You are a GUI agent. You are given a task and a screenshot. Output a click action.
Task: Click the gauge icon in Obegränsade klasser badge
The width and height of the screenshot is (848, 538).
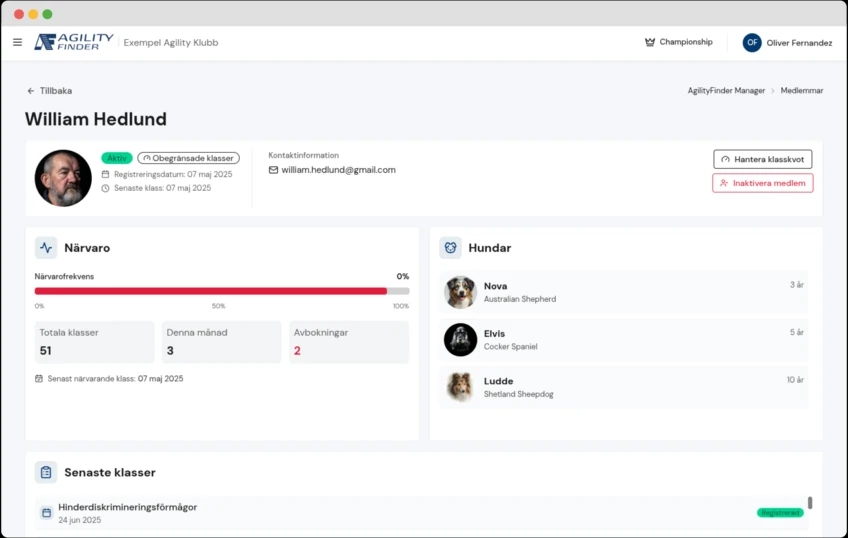click(147, 158)
